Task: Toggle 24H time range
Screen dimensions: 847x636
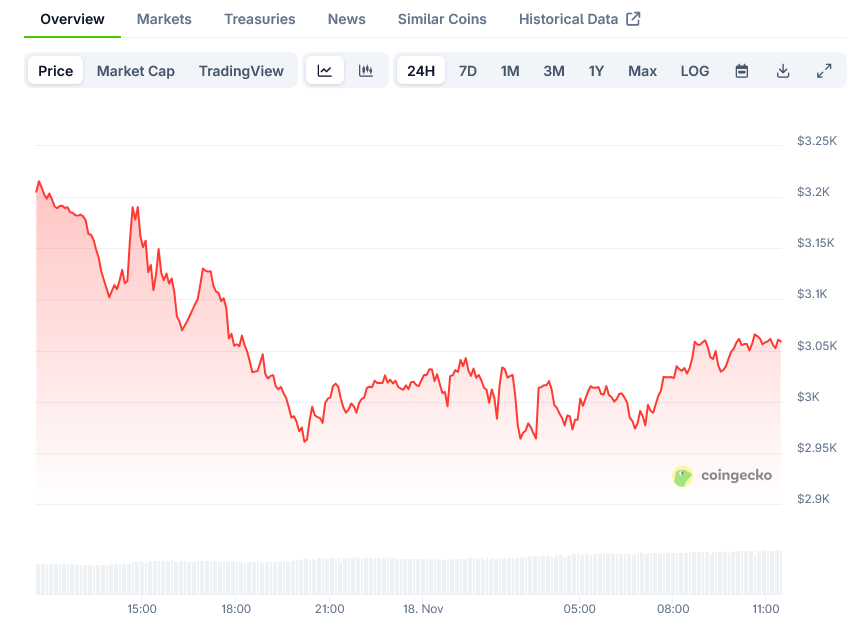Action: click(x=420, y=70)
